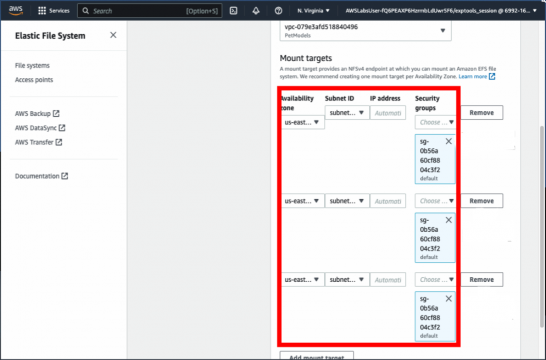
Task: Go to Access points in sidebar
Action: 34,80
